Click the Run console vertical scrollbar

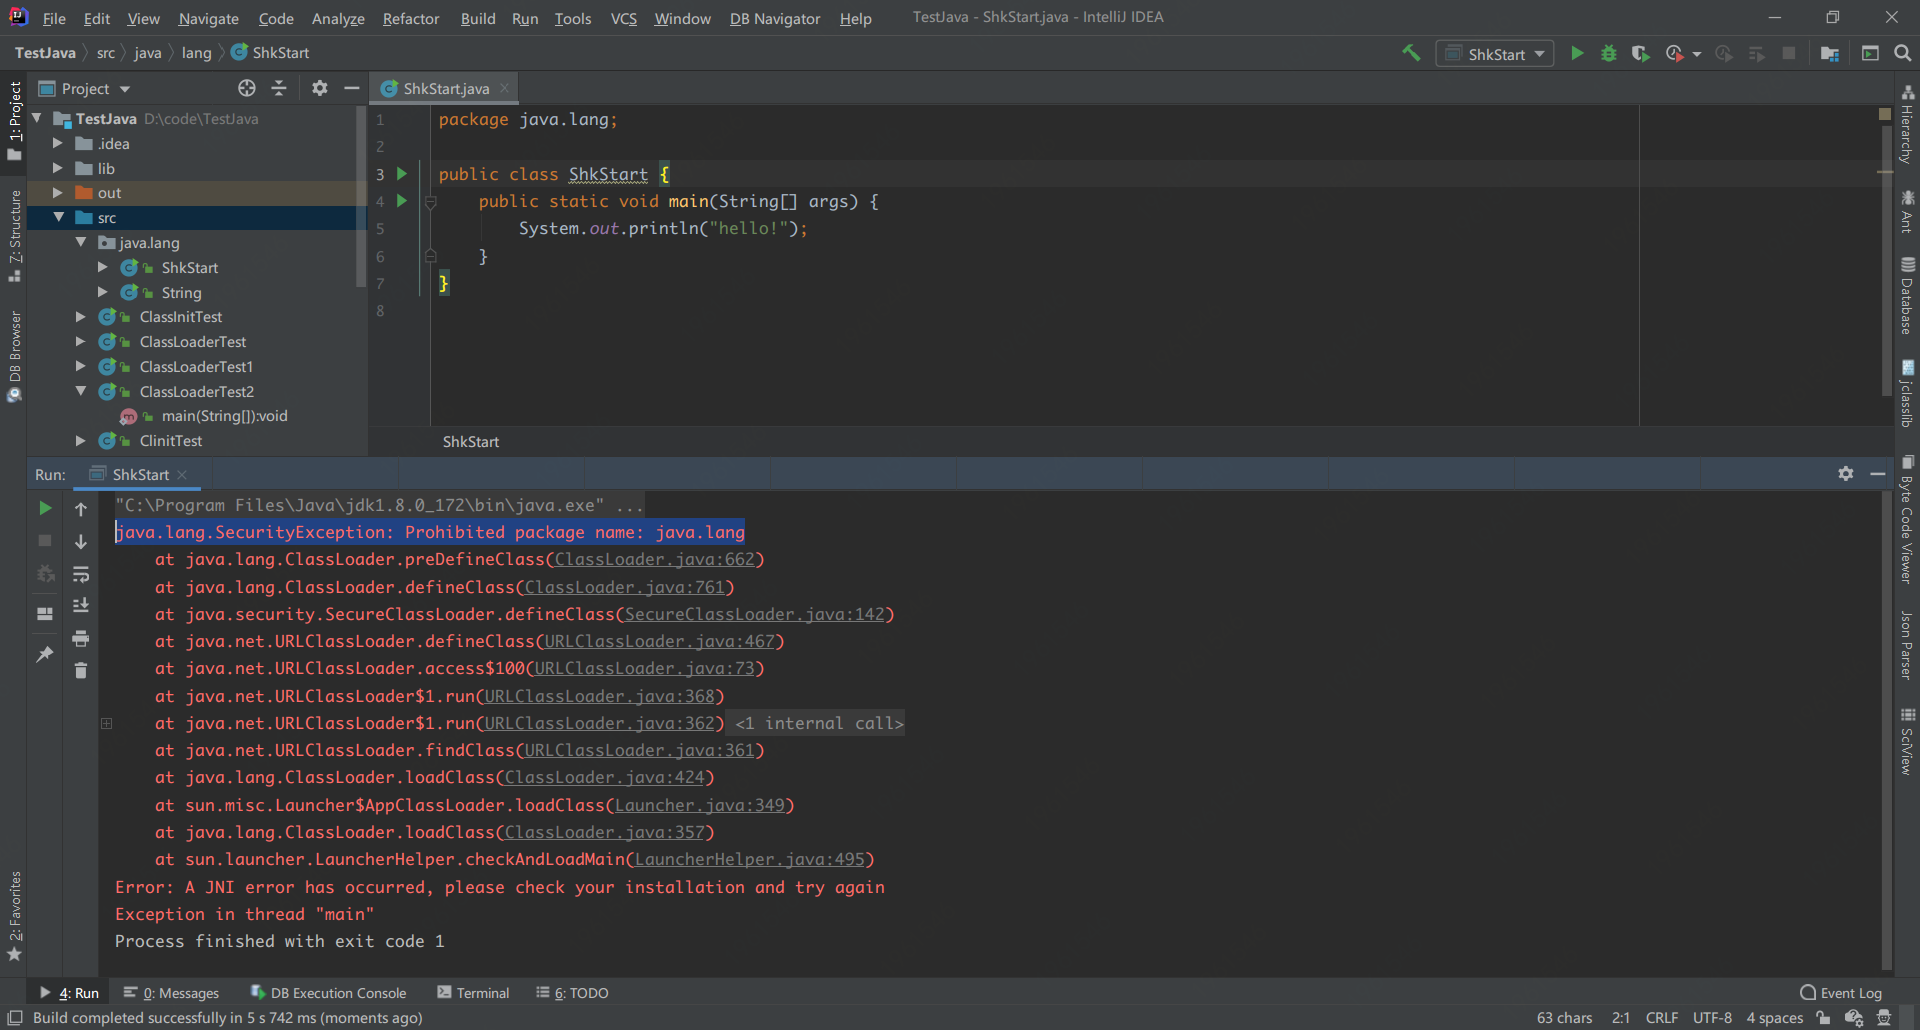point(1886,730)
